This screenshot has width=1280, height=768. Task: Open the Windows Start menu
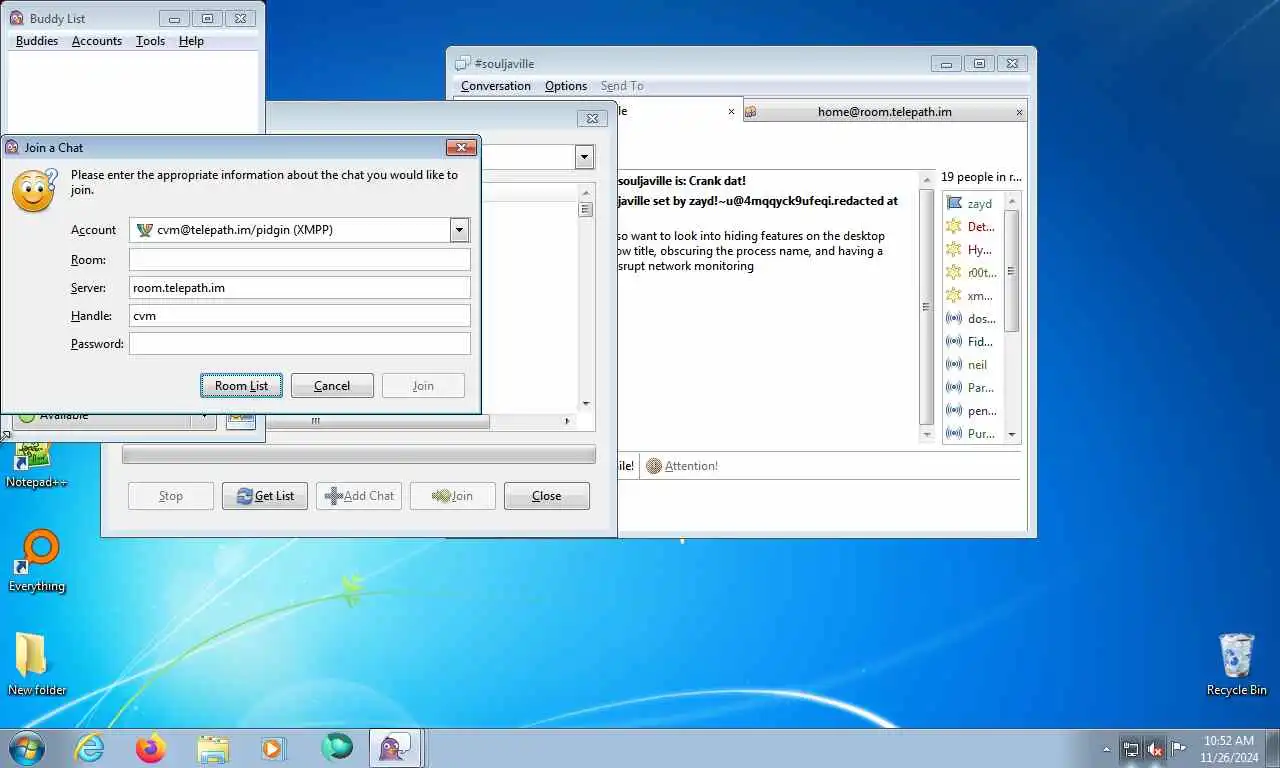(27, 747)
